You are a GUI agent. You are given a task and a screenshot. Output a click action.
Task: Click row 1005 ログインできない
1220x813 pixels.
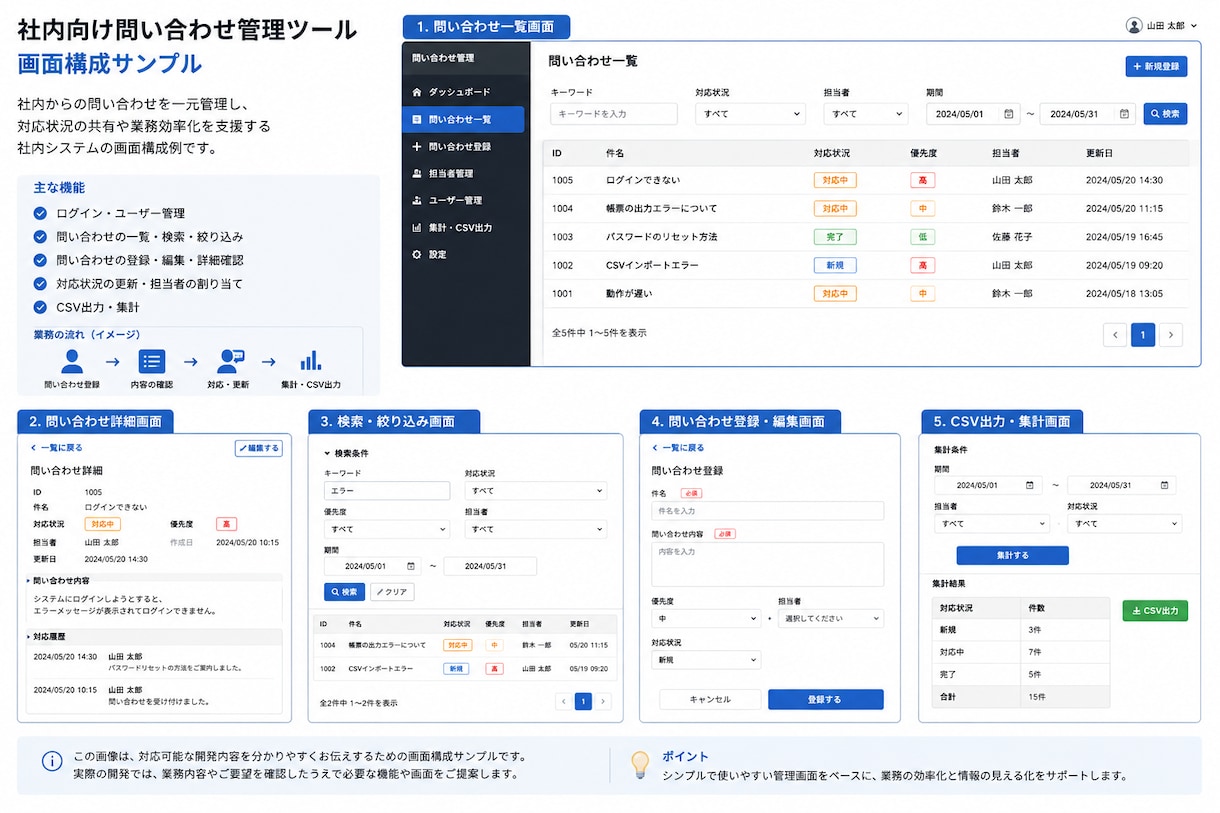pos(867,180)
